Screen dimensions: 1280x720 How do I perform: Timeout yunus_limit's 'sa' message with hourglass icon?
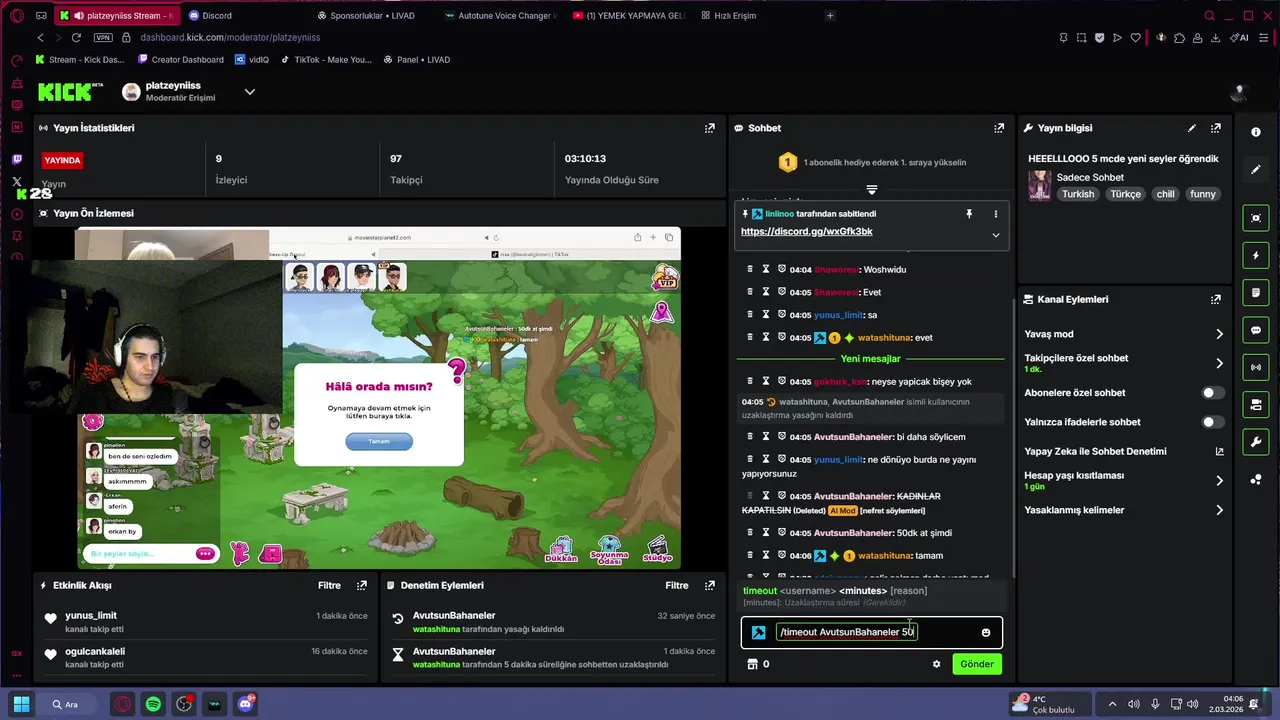(x=766, y=315)
